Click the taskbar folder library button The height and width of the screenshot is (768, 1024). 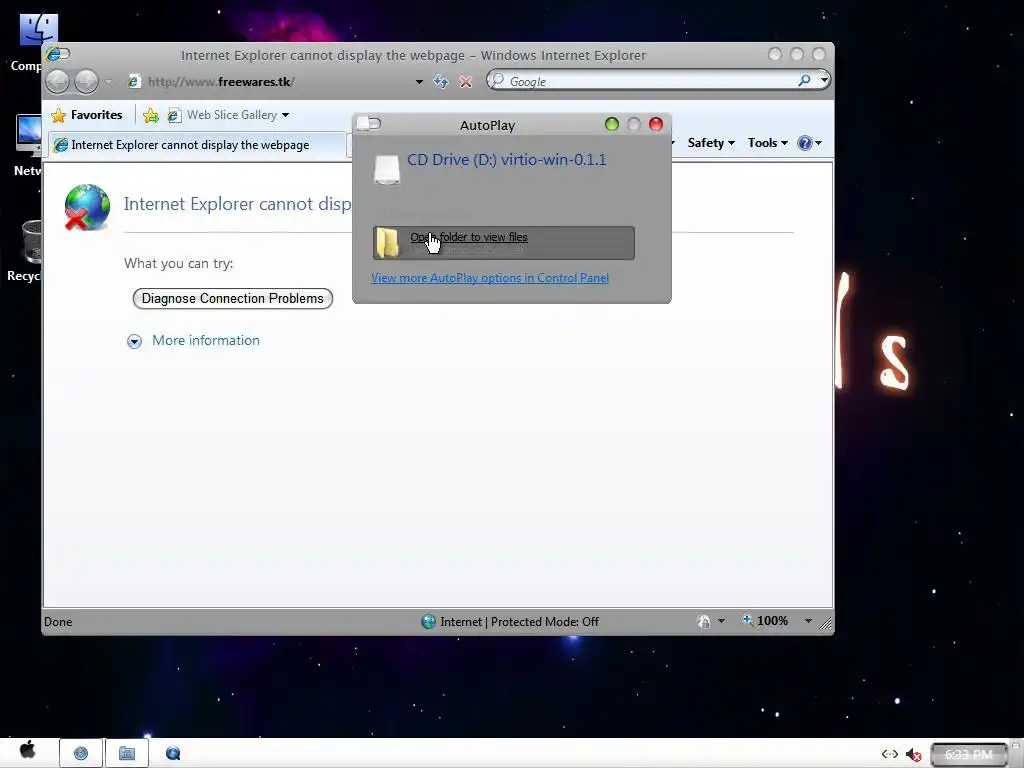pos(127,753)
